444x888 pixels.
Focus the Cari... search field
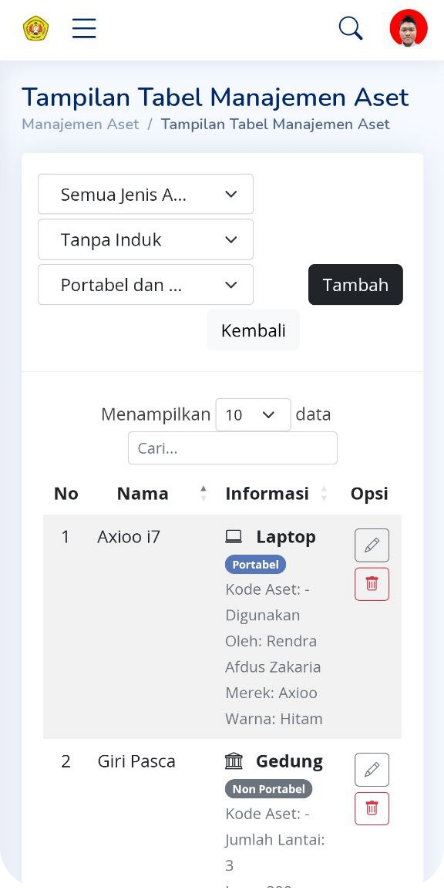pos(233,448)
